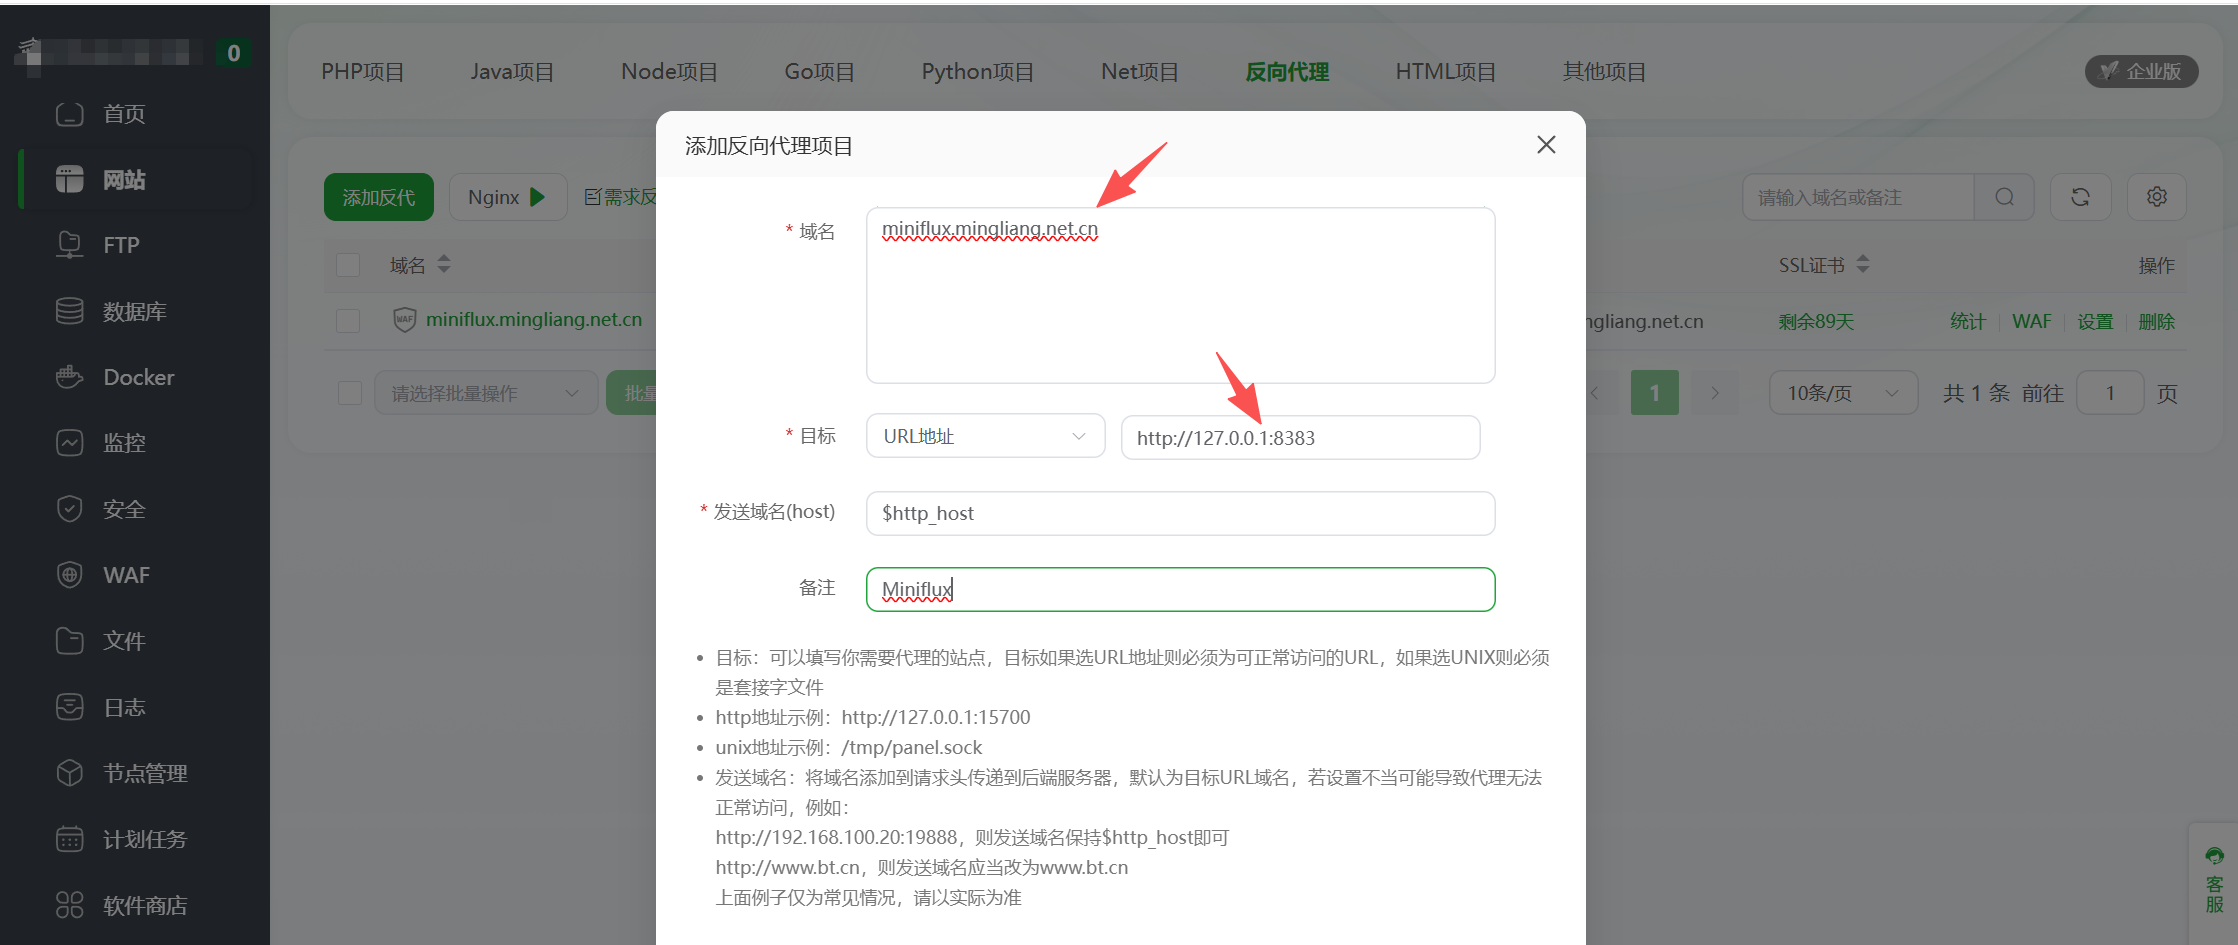Click the search magnifier icon
Screen dimensions: 2238x945
tap(2004, 197)
